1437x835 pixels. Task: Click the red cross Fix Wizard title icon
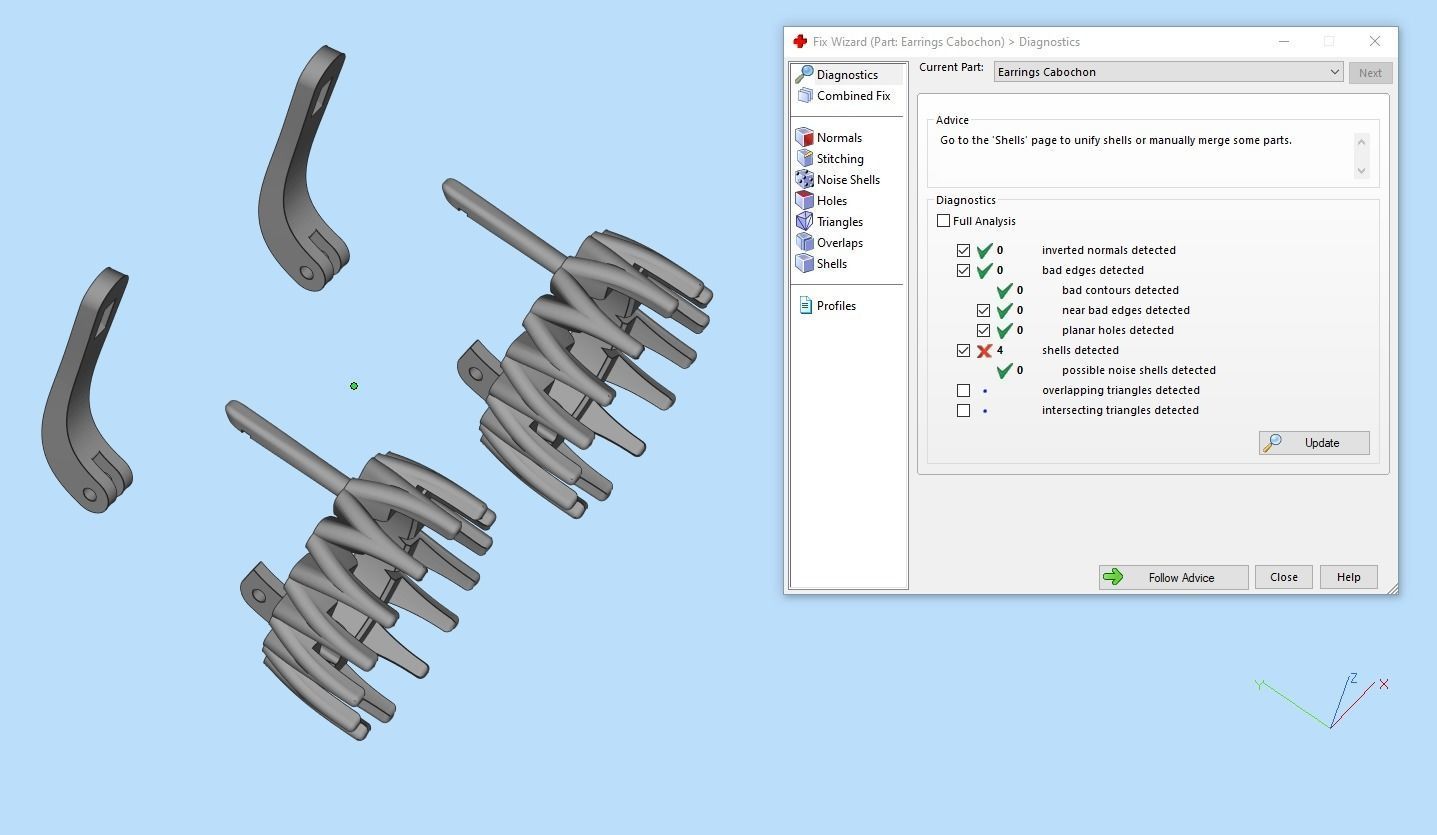click(799, 42)
